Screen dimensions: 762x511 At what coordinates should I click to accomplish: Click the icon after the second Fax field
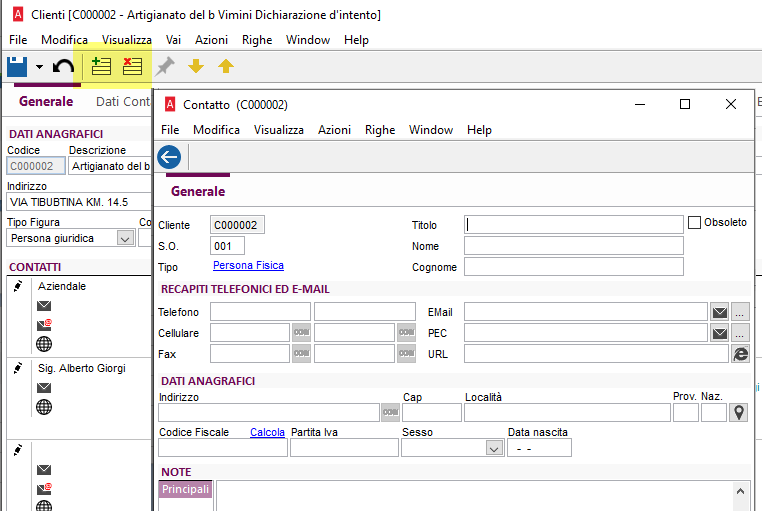406,354
